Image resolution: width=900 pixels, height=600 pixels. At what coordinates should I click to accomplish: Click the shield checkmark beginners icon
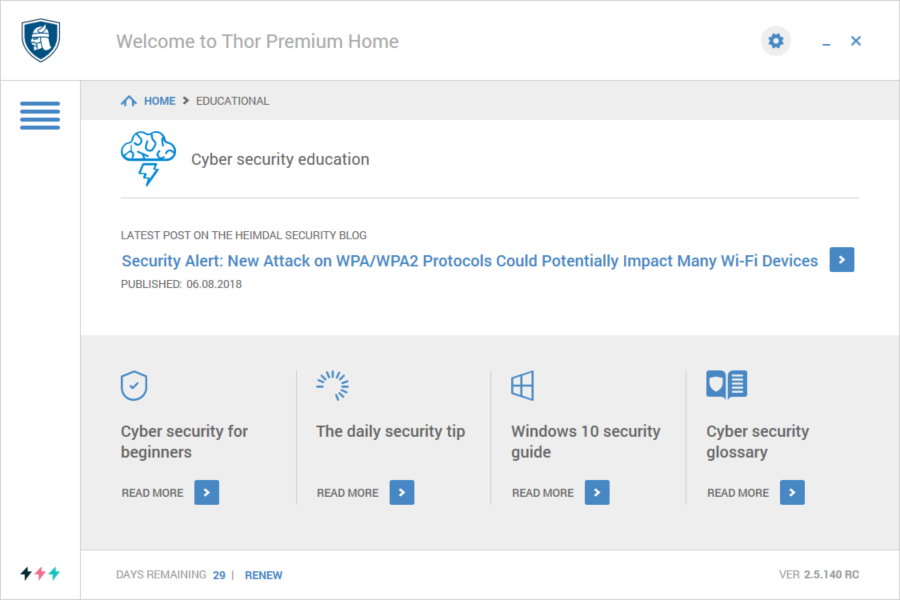click(x=134, y=385)
